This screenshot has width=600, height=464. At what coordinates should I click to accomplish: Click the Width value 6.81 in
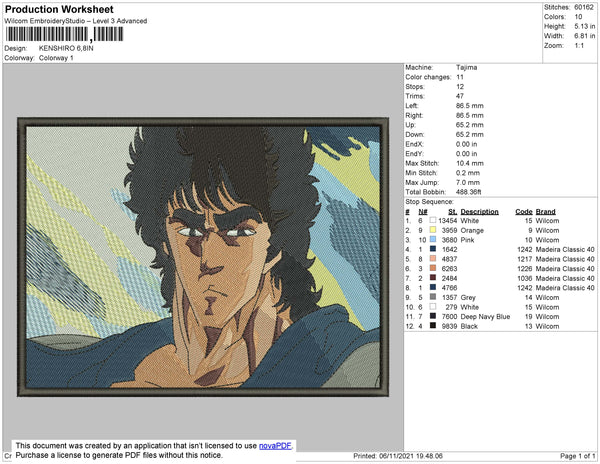(585, 36)
